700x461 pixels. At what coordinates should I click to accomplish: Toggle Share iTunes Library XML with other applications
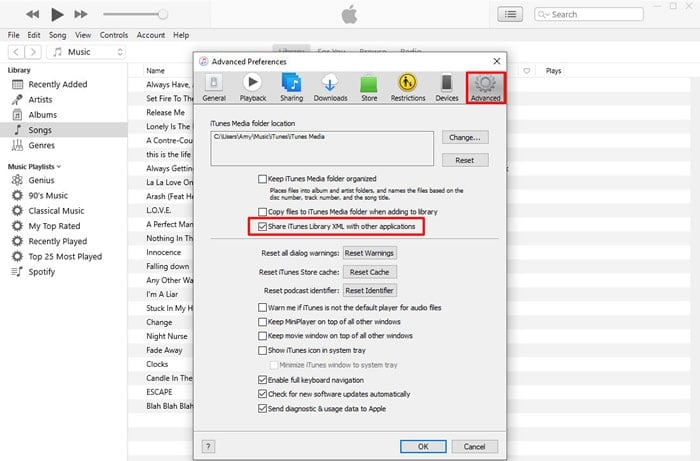[262, 227]
